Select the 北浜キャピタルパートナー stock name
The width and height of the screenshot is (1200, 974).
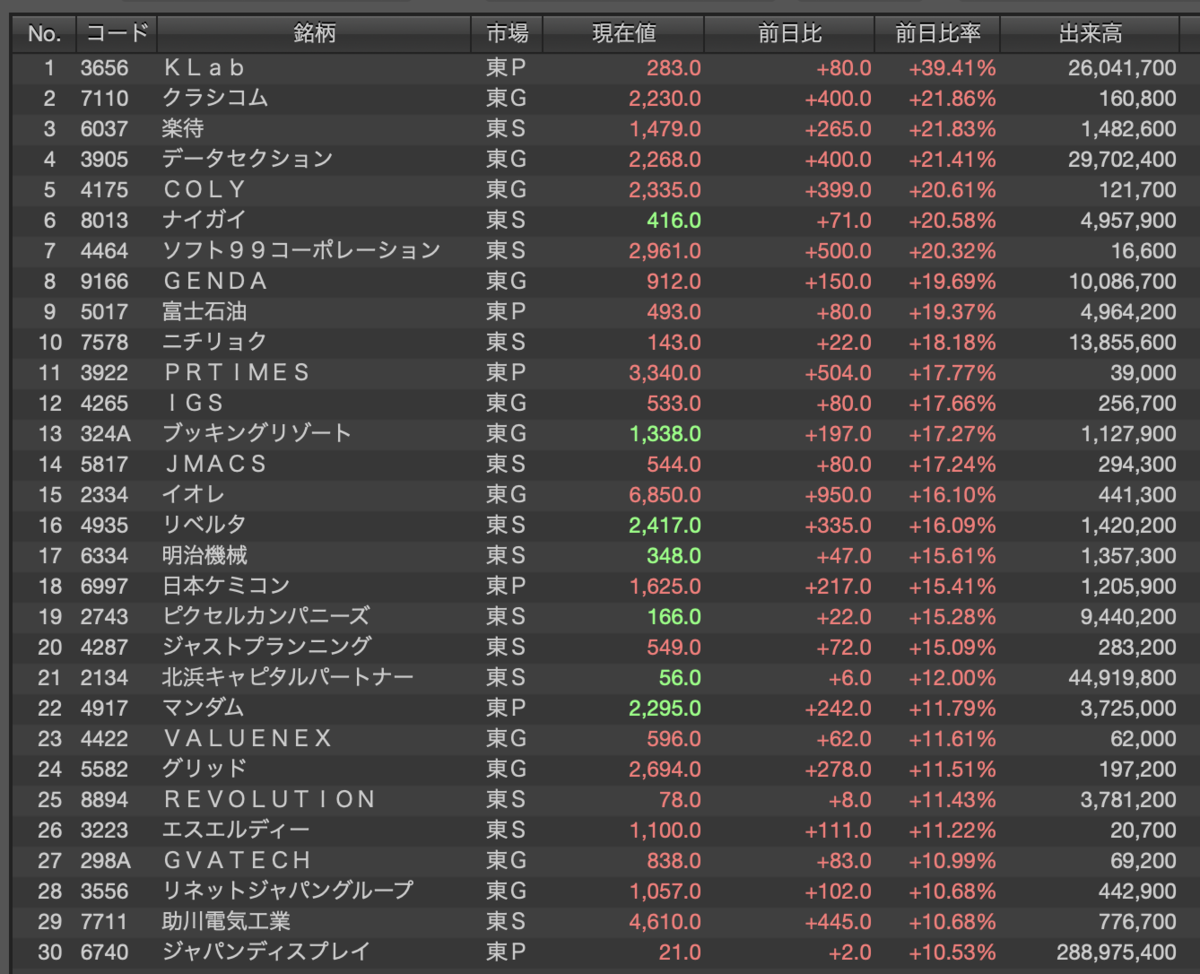point(288,678)
